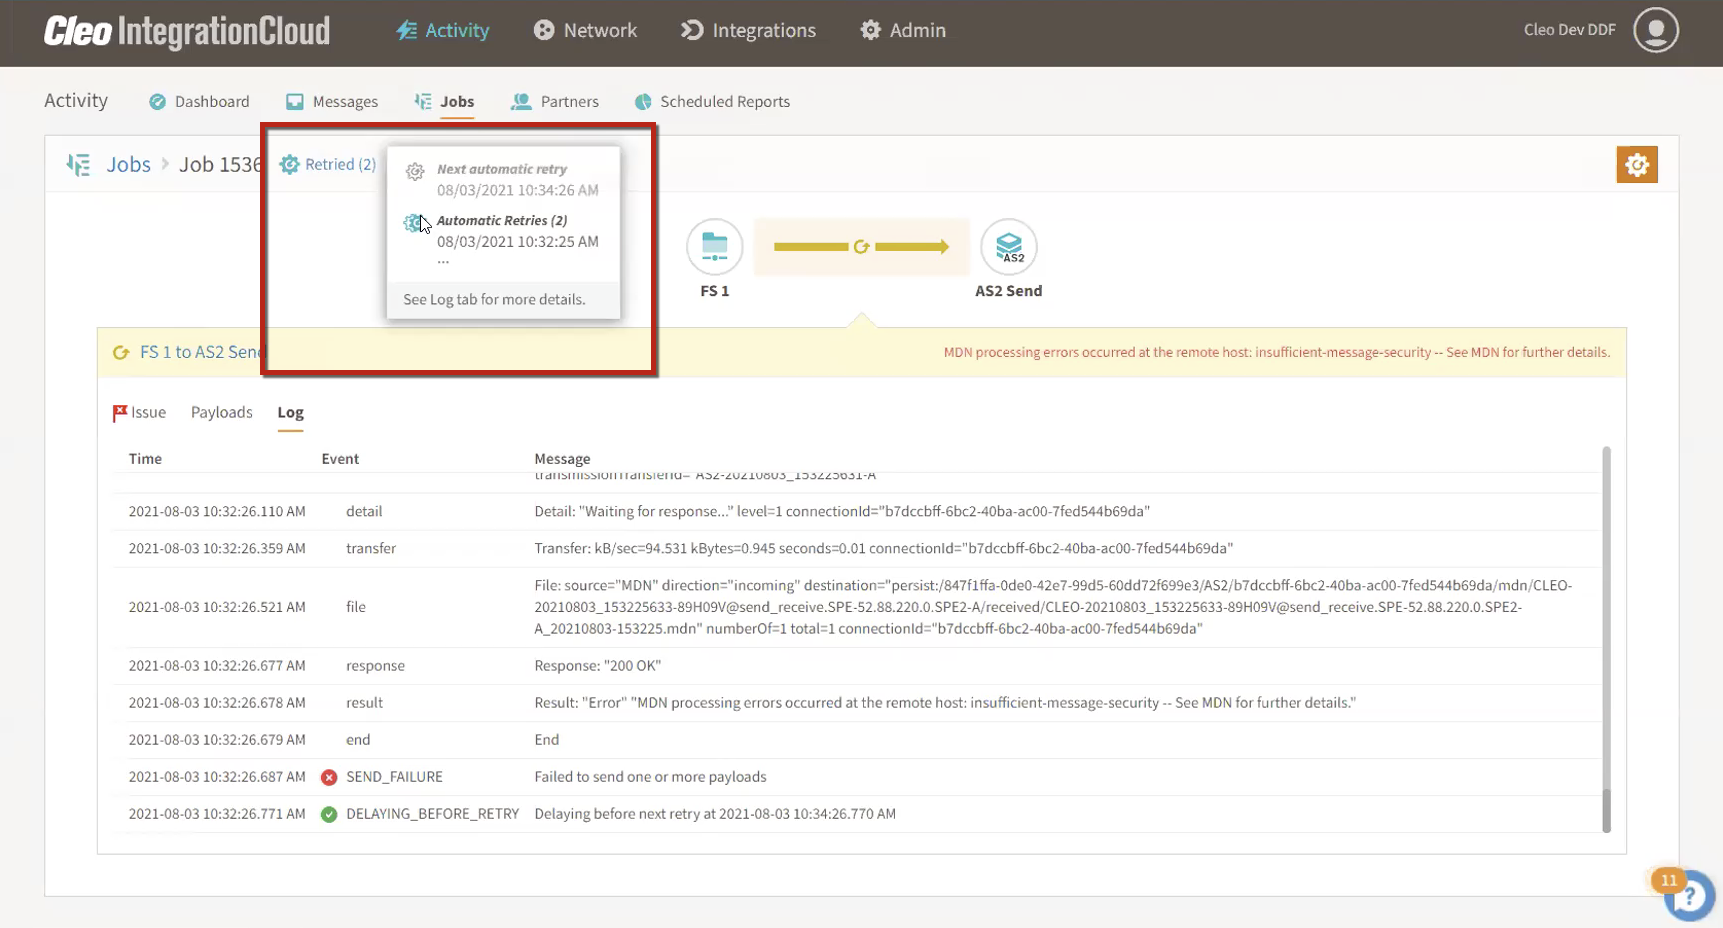
Task: Click the MDN processing errors message
Action: tap(1277, 352)
